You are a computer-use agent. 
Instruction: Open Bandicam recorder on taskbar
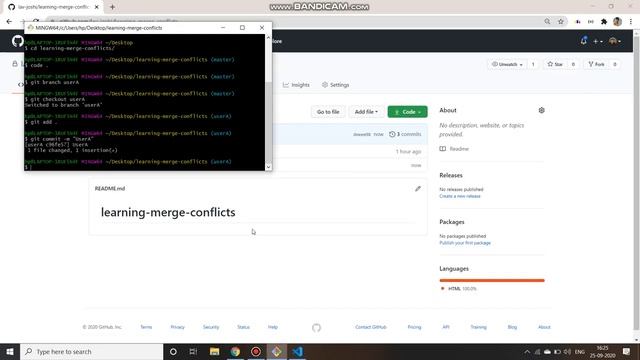pos(256,351)
